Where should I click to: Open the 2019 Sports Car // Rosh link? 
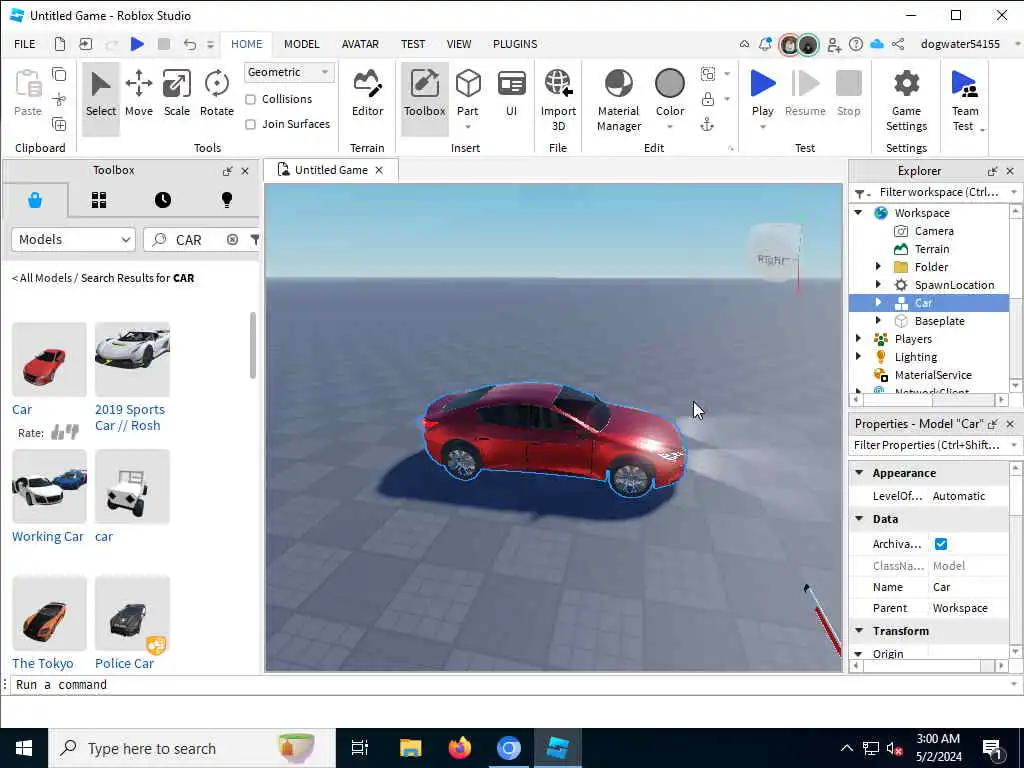[x=130, y=417]
